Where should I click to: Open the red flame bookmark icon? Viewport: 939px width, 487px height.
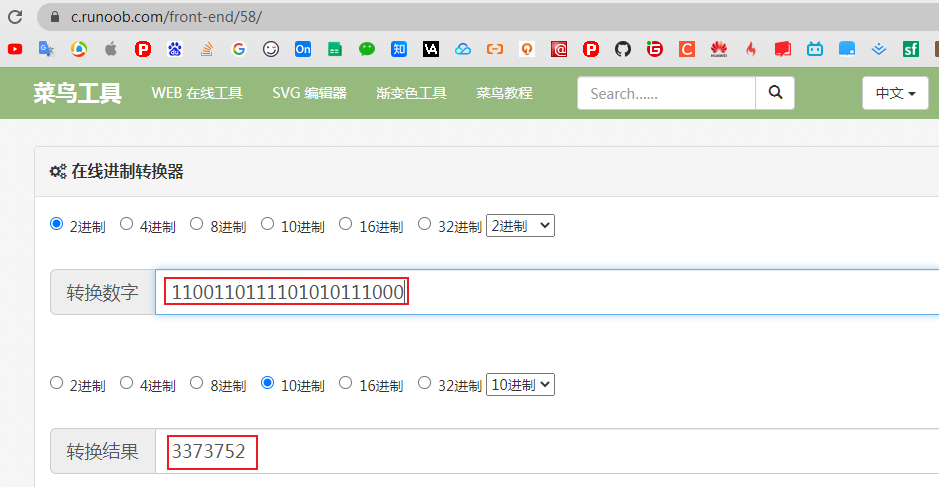[x=751, y=49]
